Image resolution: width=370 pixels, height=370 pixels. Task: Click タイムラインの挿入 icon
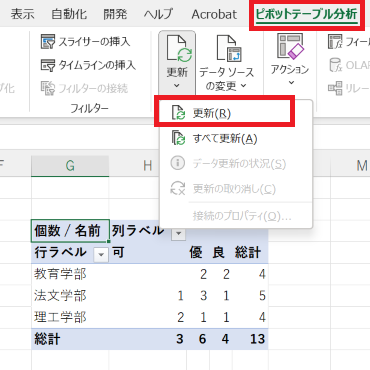click(x=47, y=65)
